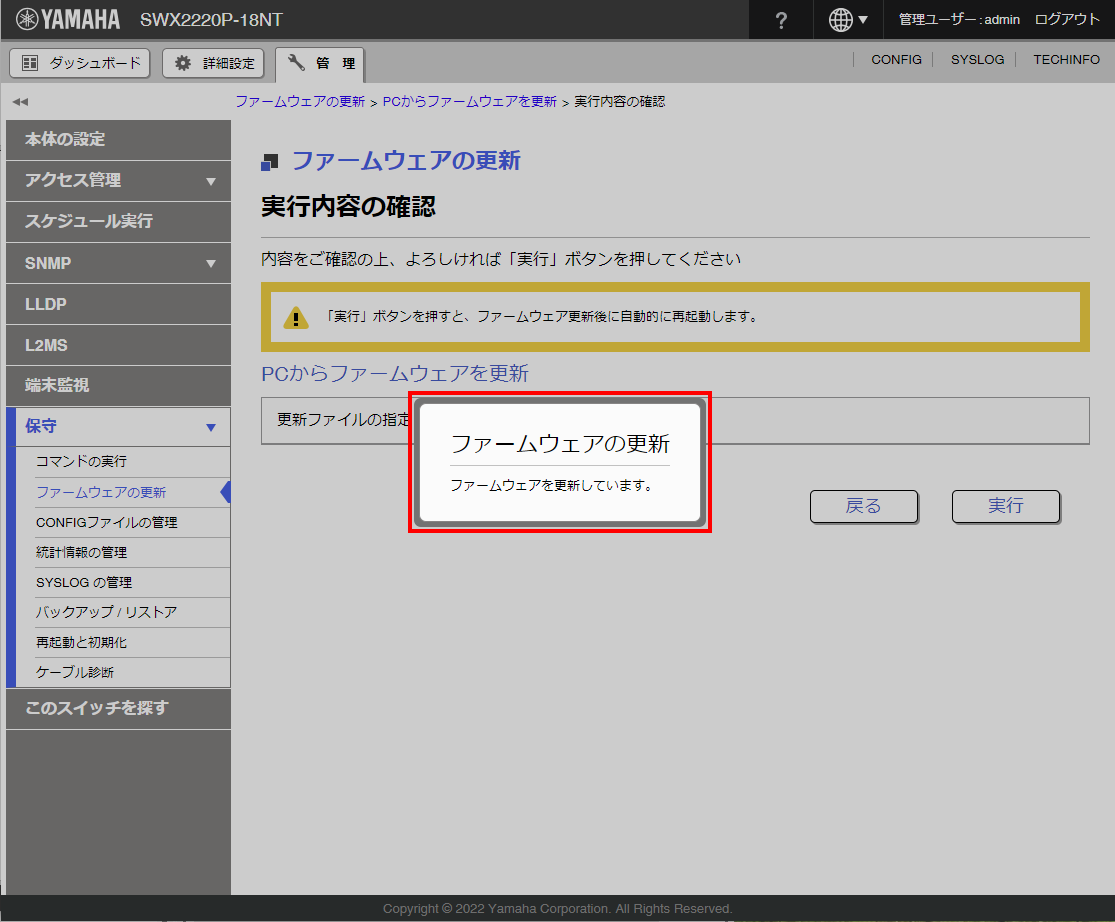Image resolution: width=1115 pixels, height=922 pixels.
Task: Click the ログアウト link
Action: click(1067, 20)
